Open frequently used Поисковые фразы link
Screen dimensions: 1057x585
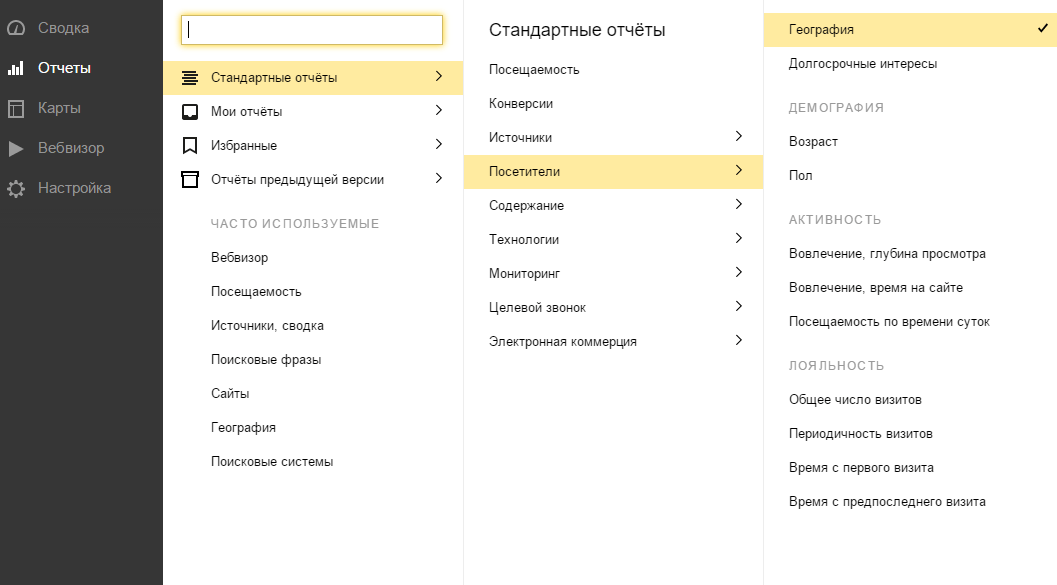tap(266, 360)
